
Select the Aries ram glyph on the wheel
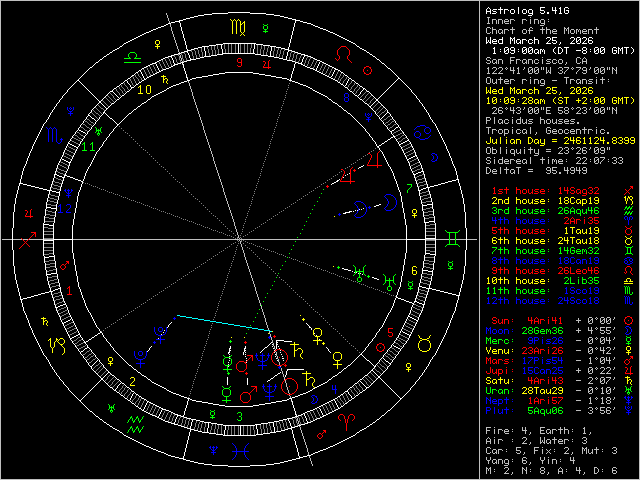coord(347,424)
